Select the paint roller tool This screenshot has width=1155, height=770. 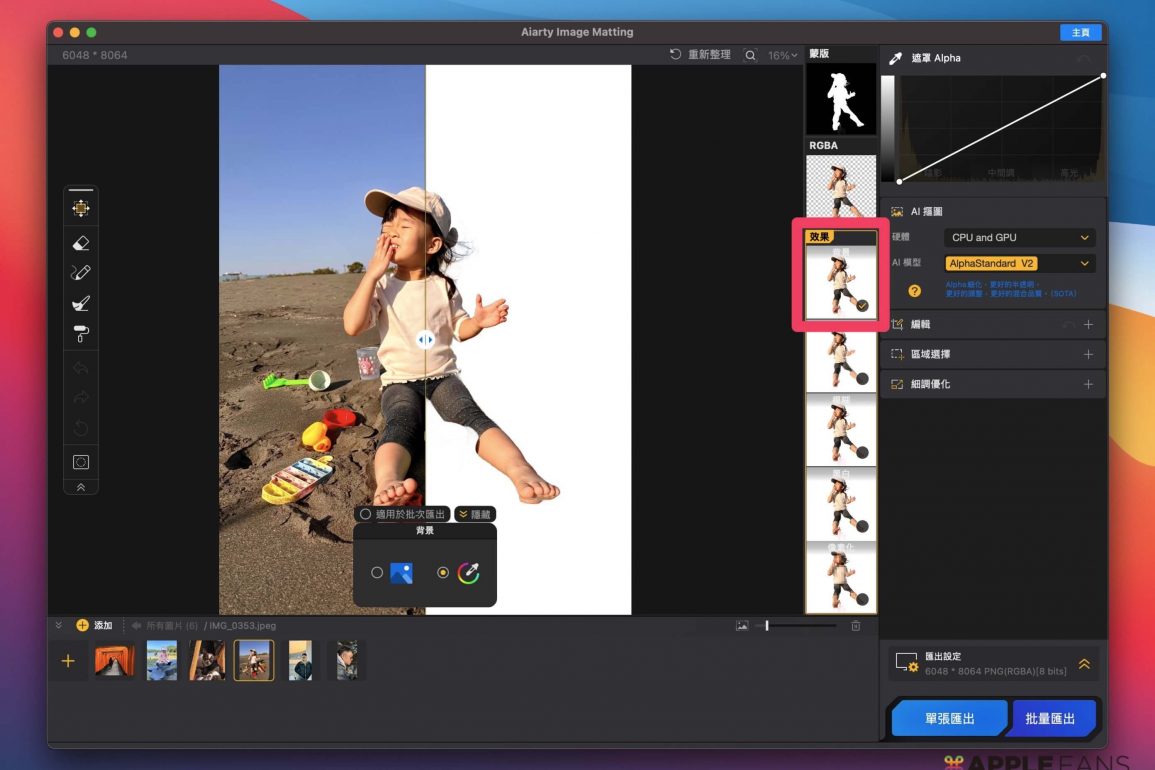click(81, 334)
